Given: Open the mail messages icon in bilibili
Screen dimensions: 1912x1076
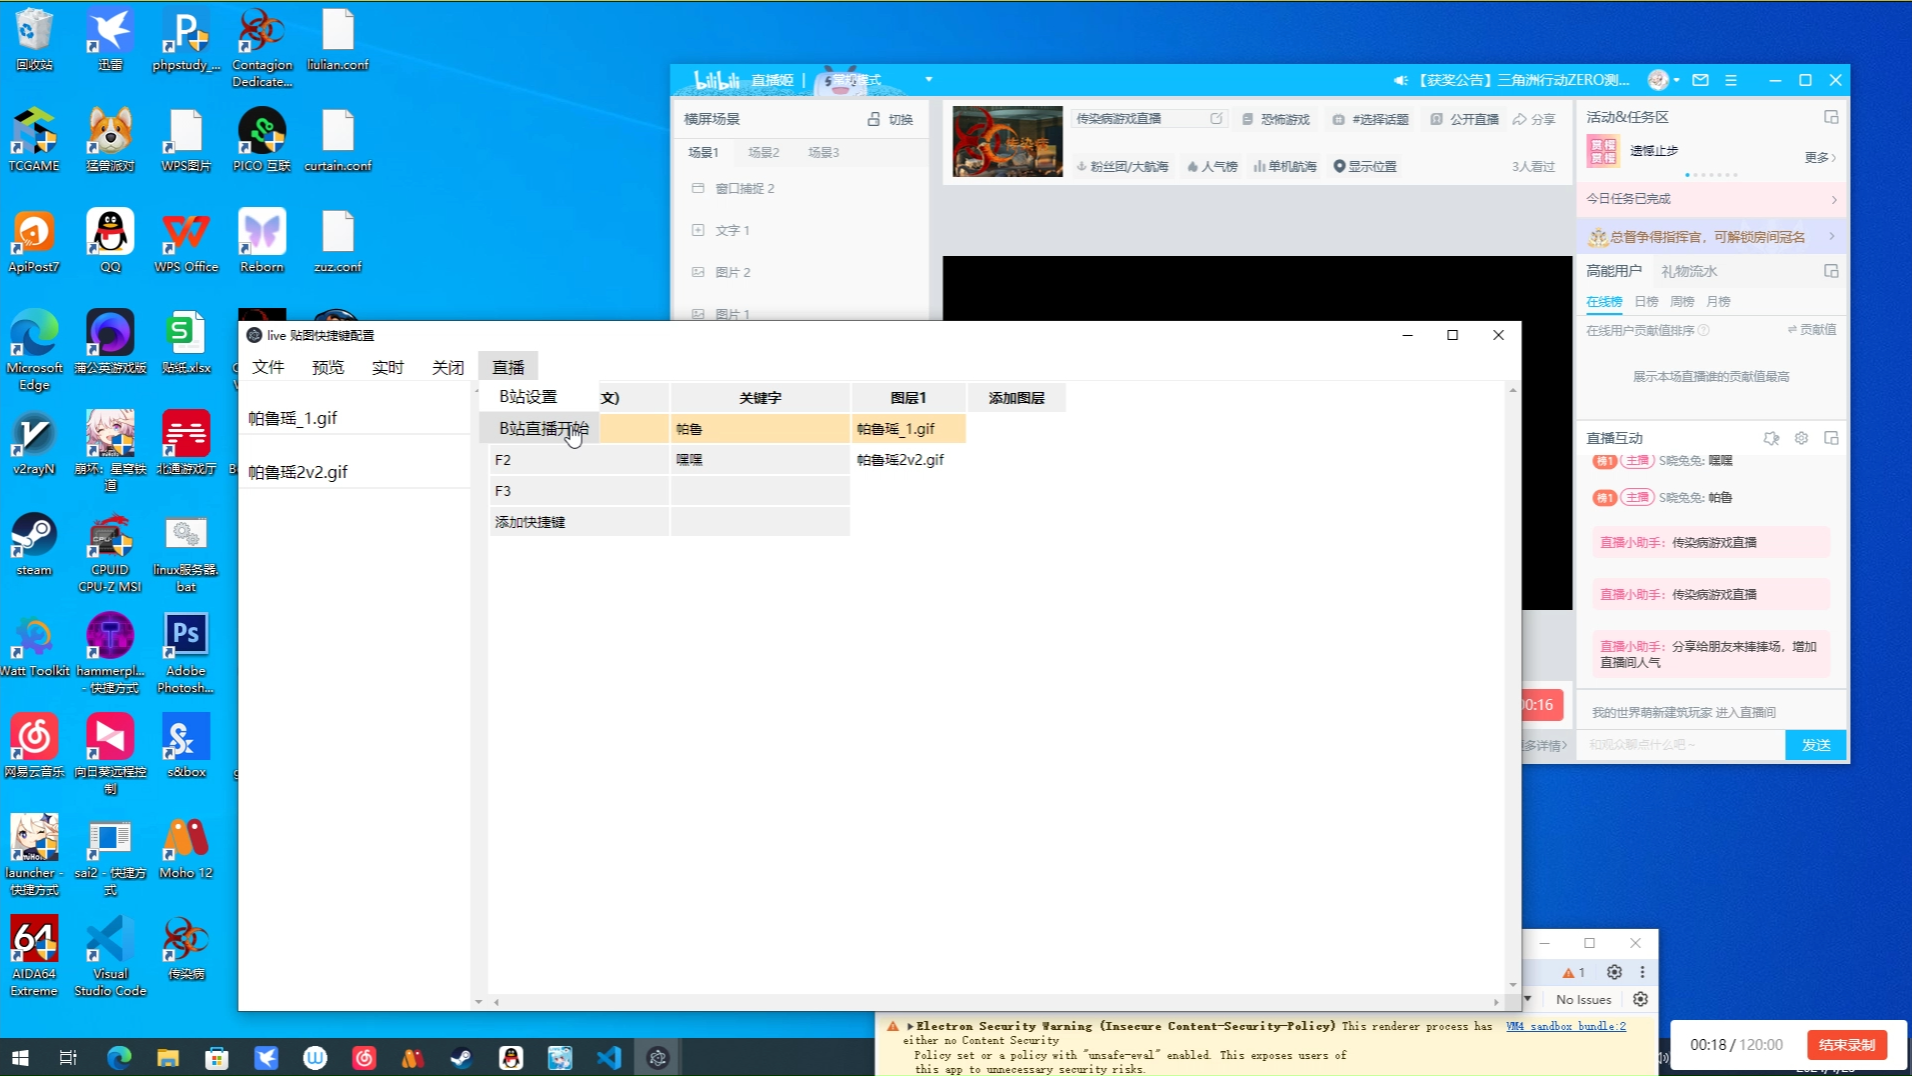Looking at the screenshot, I should click(1700, 80).
